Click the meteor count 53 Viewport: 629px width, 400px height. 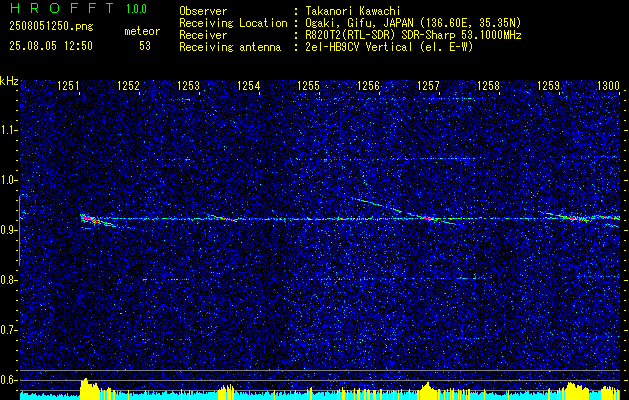tap(145, 46)
